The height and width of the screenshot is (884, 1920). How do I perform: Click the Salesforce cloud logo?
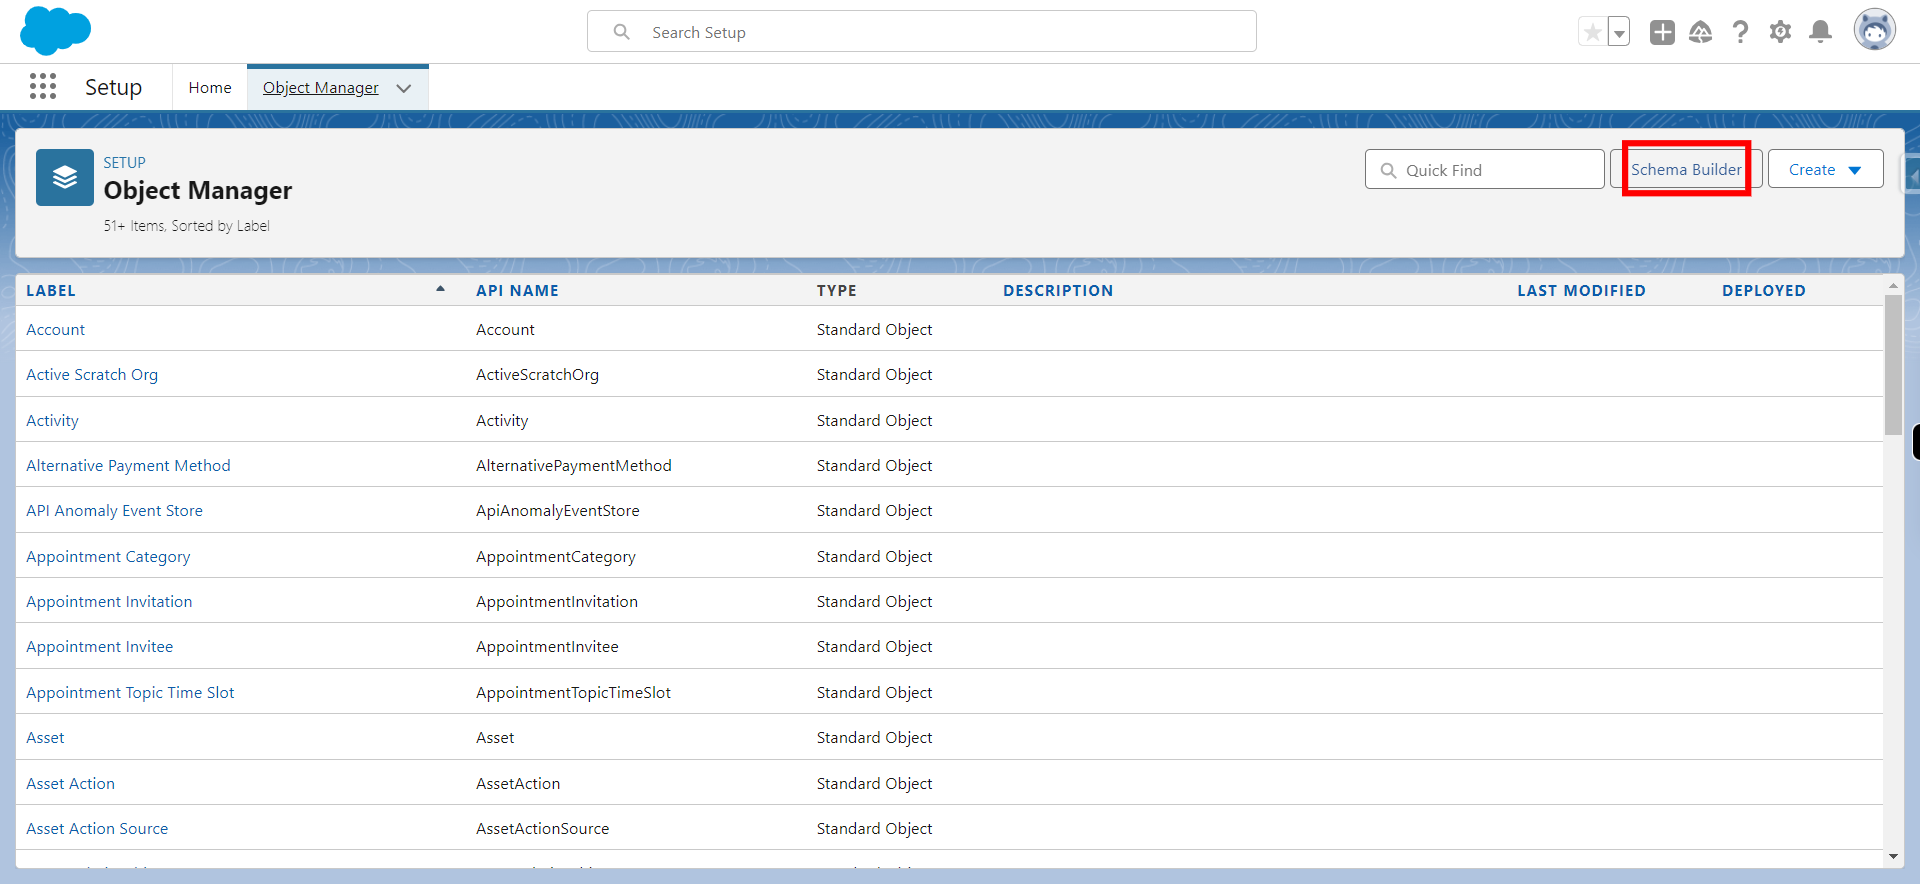point(55,30)
